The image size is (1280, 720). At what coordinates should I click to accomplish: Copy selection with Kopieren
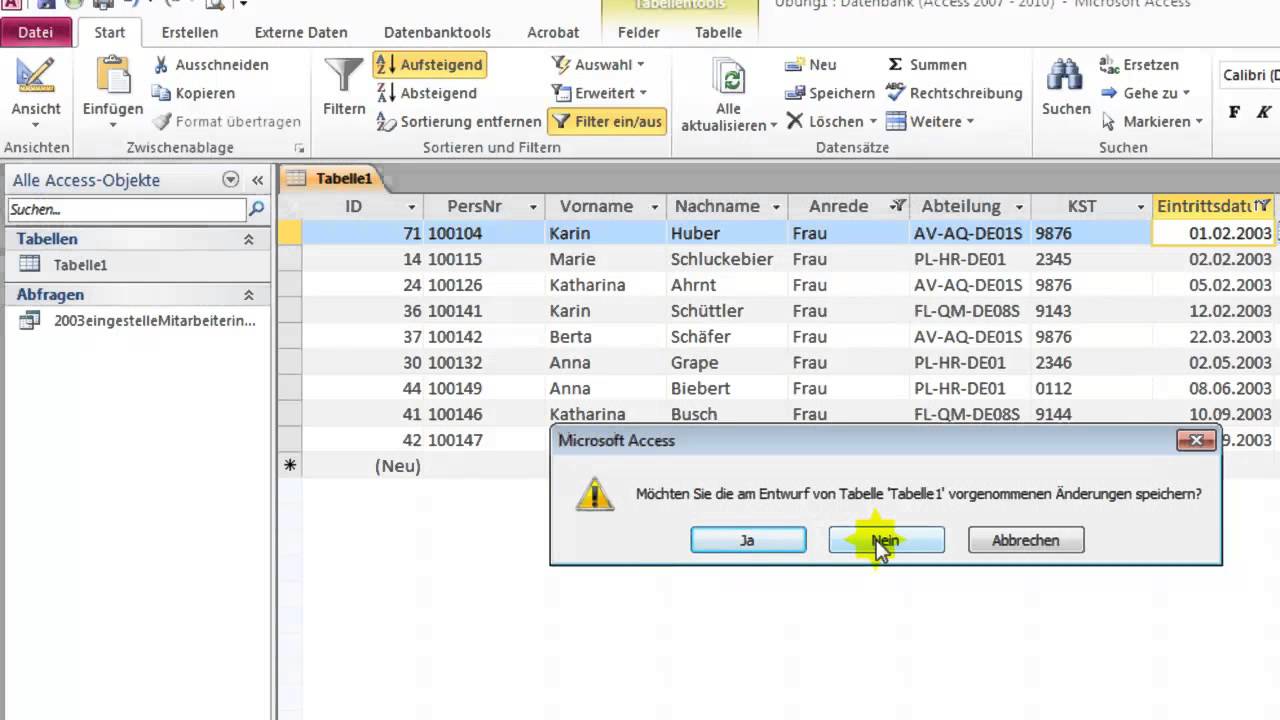coord(194,93)
